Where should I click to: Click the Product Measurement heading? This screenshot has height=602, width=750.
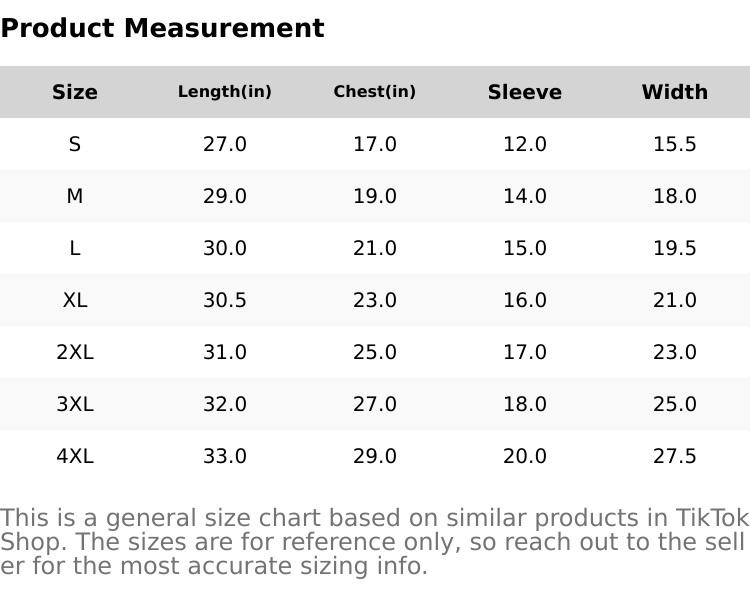pyautogui.click(x=162, y=28)
